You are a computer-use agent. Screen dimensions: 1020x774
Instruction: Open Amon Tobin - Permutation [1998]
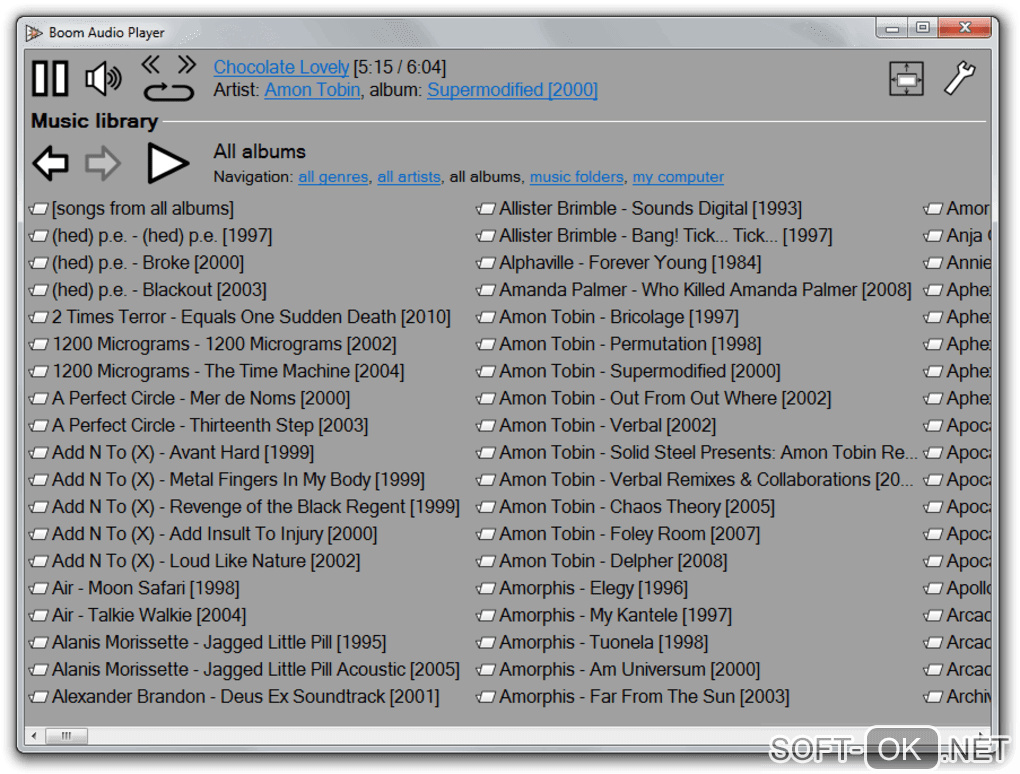[x=619, y=344]
